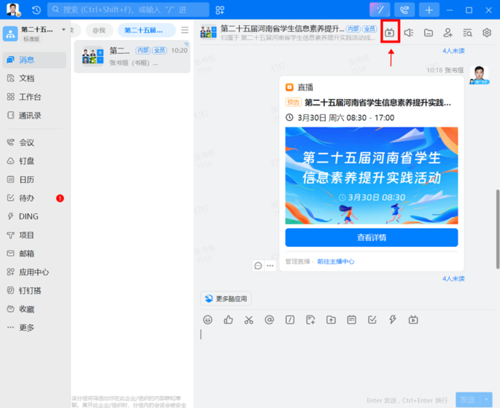Insert emoji in message toolbar
500x408 pixels.
(x=208, y=320)
